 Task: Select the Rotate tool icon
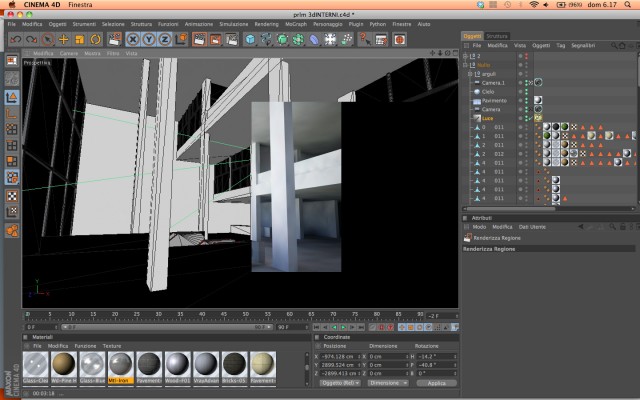pyautogui.click(x=96, y=40)
